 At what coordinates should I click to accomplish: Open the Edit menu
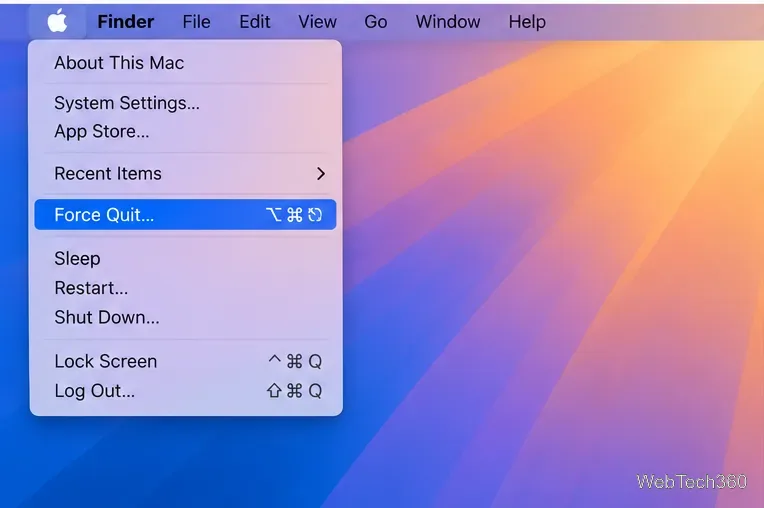click(254, 22)
